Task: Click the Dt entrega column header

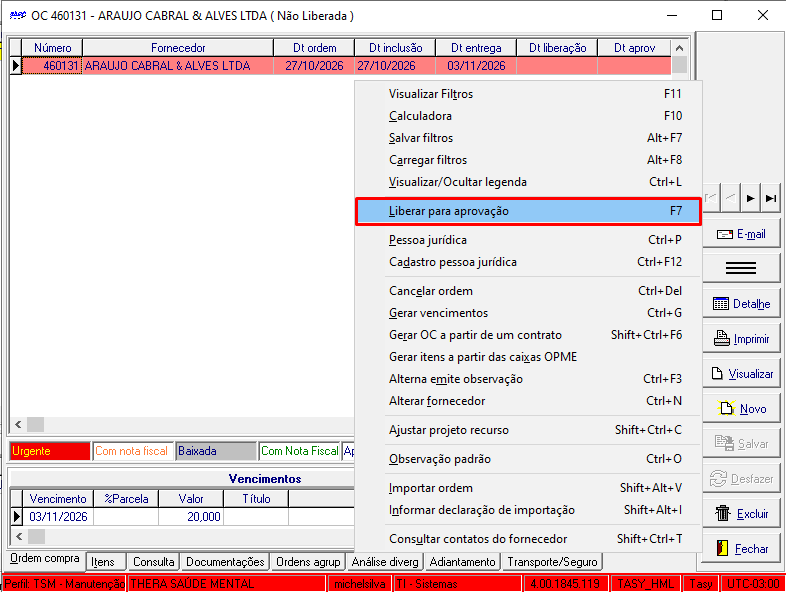Action: (476, 48)
